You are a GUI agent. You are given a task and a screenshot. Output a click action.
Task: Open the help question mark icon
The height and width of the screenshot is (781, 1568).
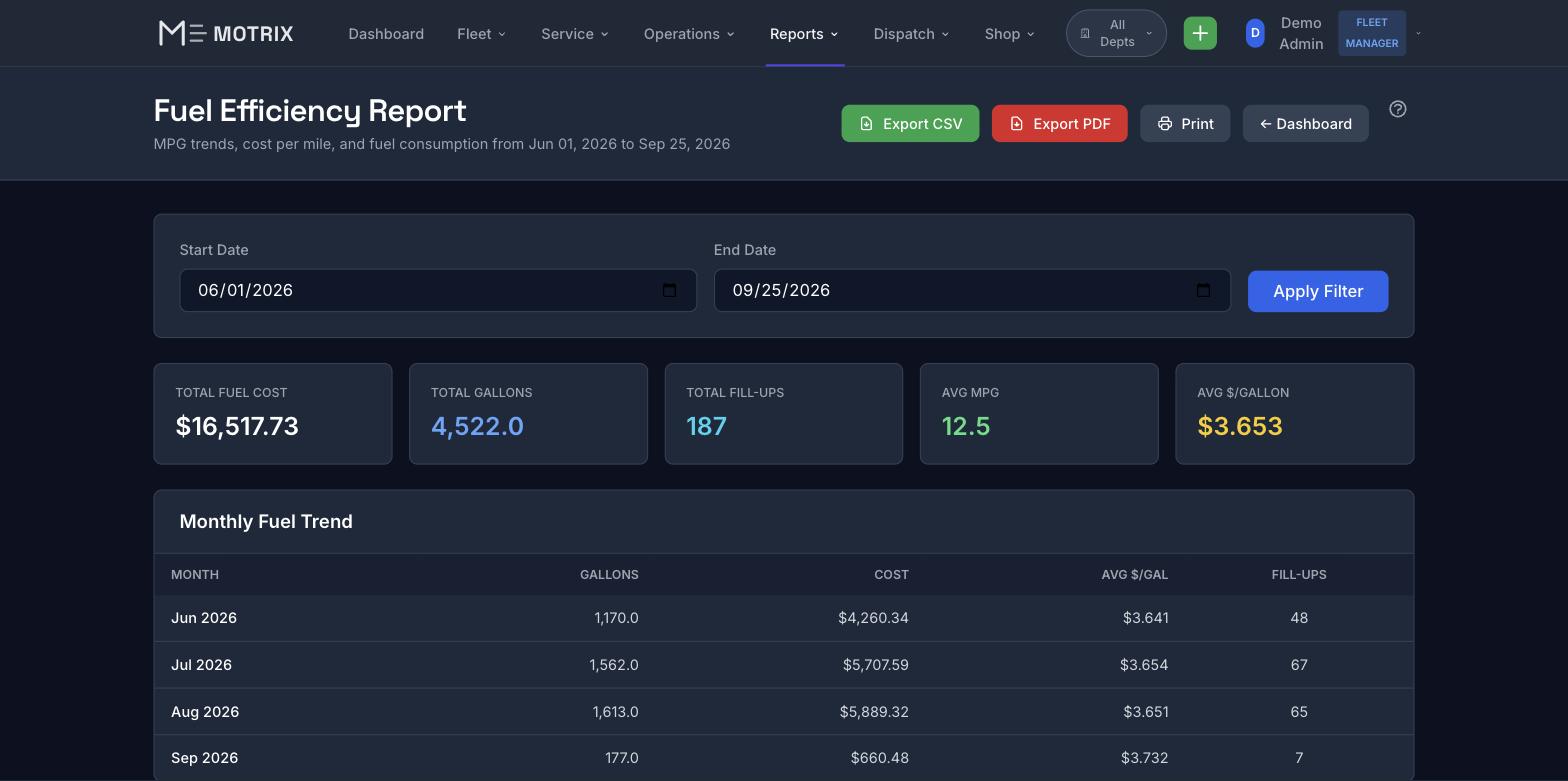pyautogui.click(x=1398, y=109)
